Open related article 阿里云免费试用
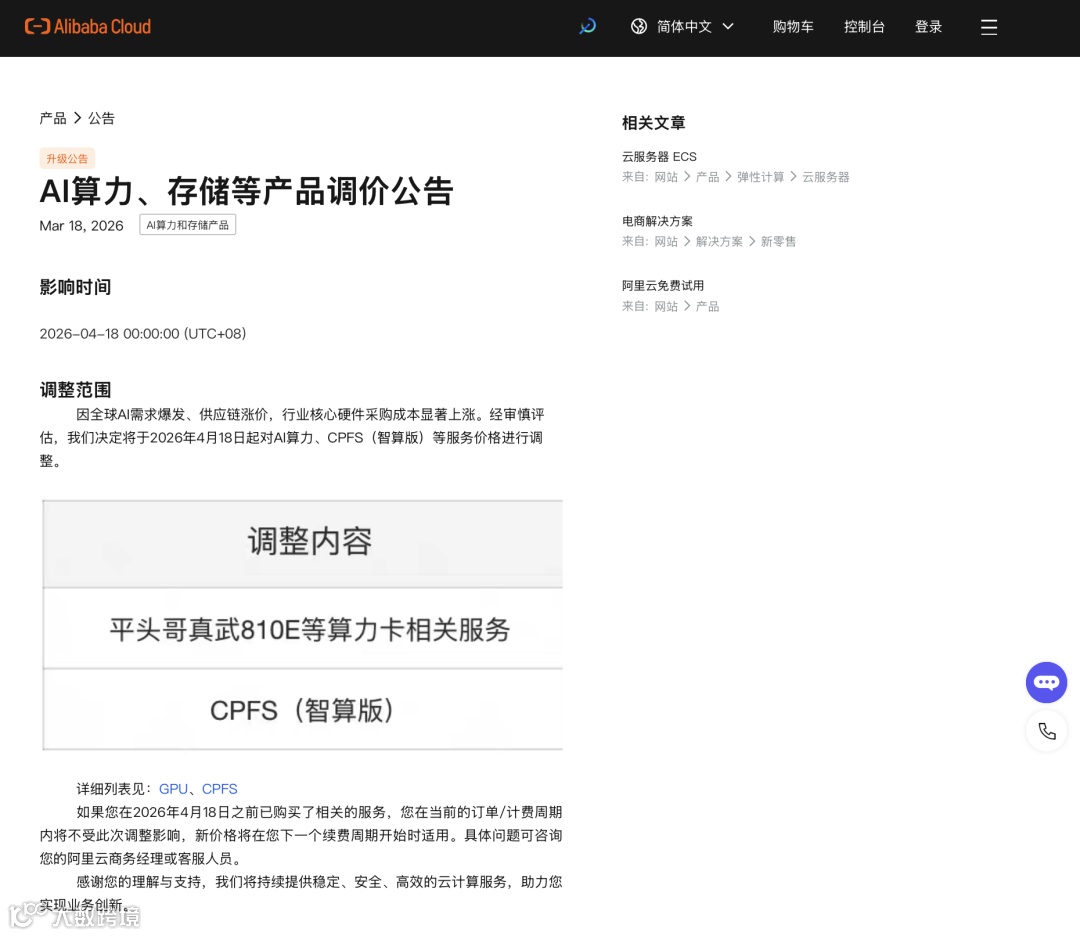The width and height of the screenshot is (1080, 936). coord(663,286)
